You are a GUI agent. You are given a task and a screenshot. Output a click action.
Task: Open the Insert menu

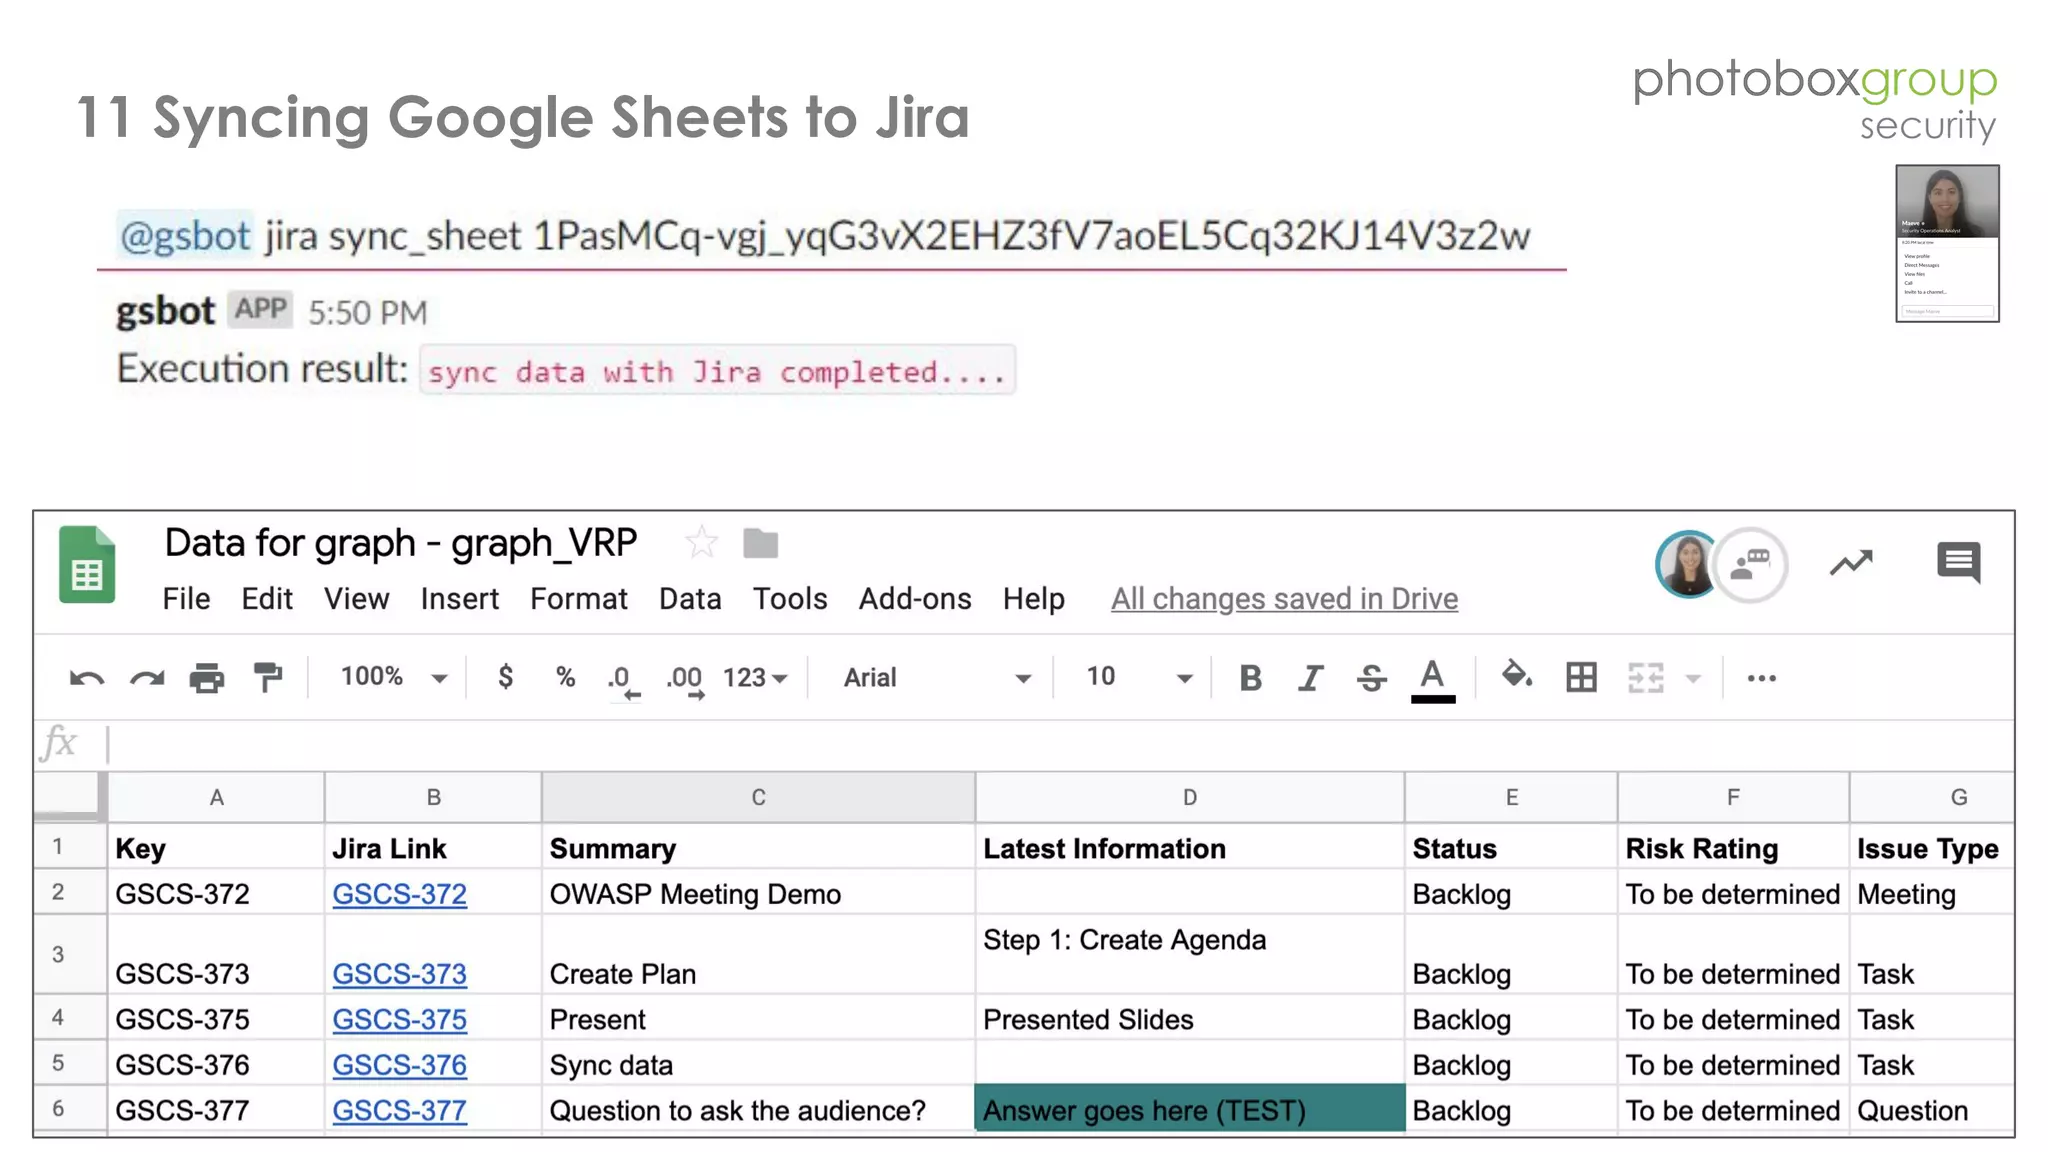[459, 598]
